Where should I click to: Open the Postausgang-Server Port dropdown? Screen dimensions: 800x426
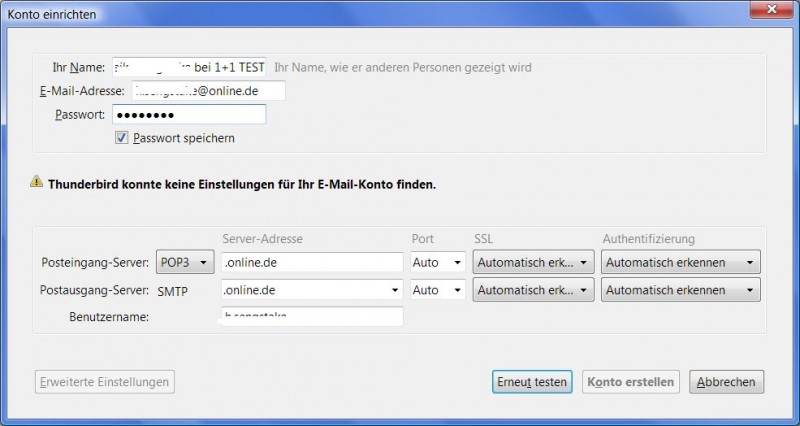(438, 290)
